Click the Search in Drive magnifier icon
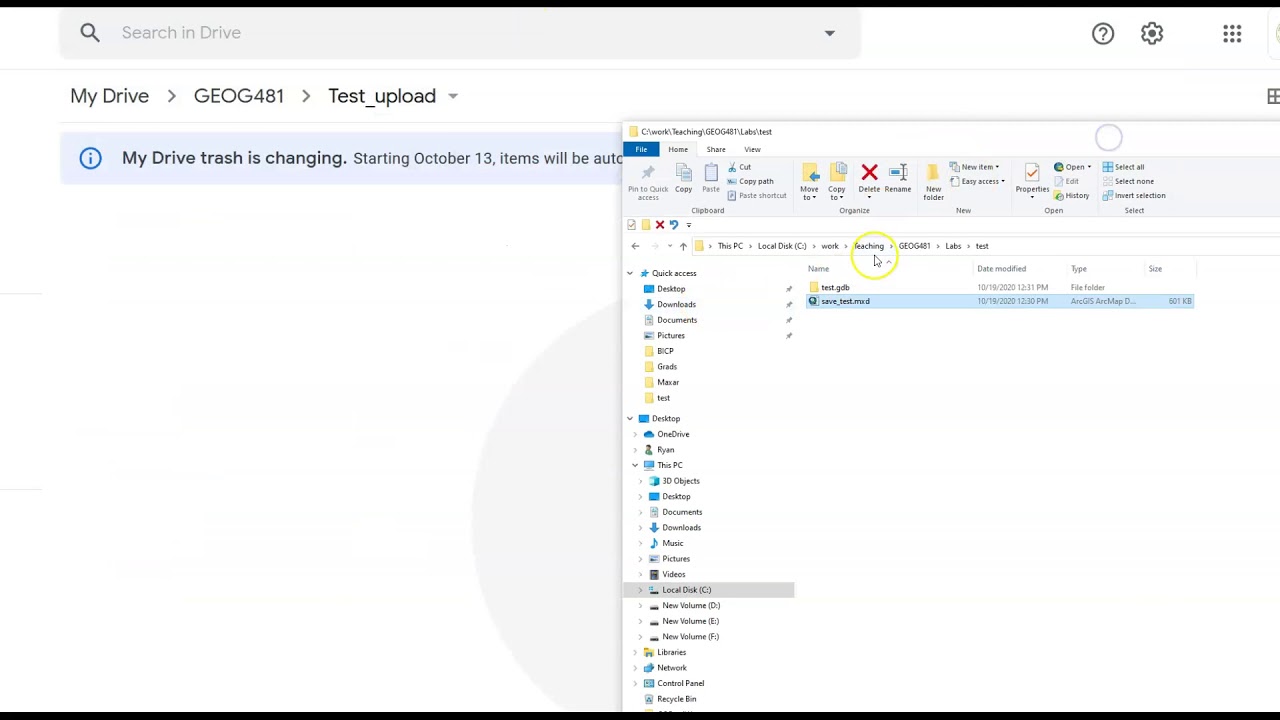 [90, 33]
